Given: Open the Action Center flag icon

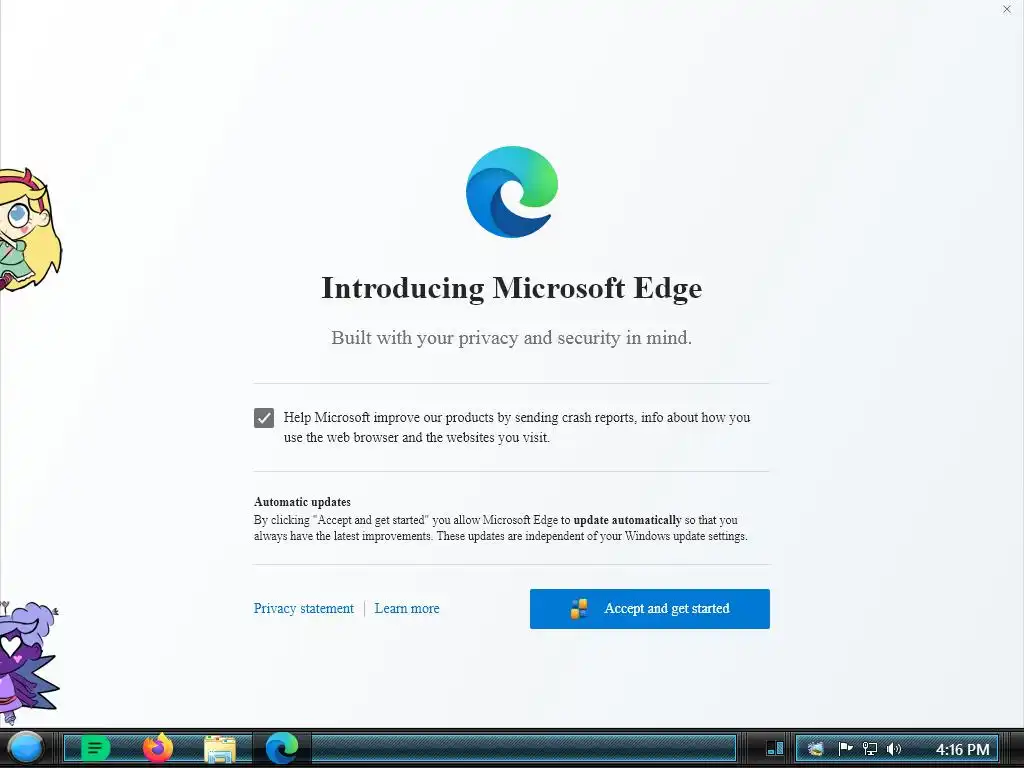Looking at the screenshot, I should coord(845,748).
